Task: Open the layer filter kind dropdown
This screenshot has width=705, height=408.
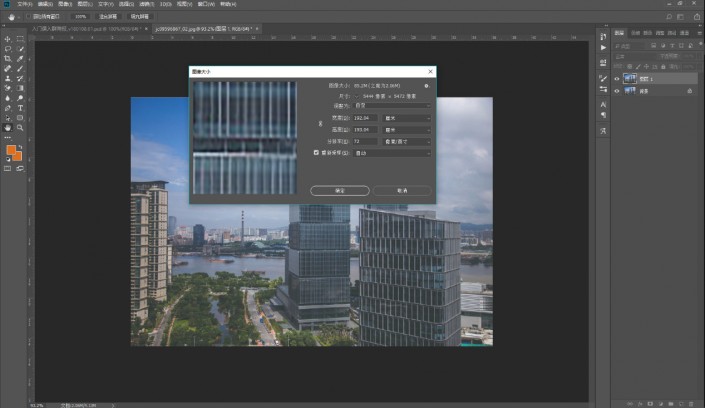Action: pos(630,46)
